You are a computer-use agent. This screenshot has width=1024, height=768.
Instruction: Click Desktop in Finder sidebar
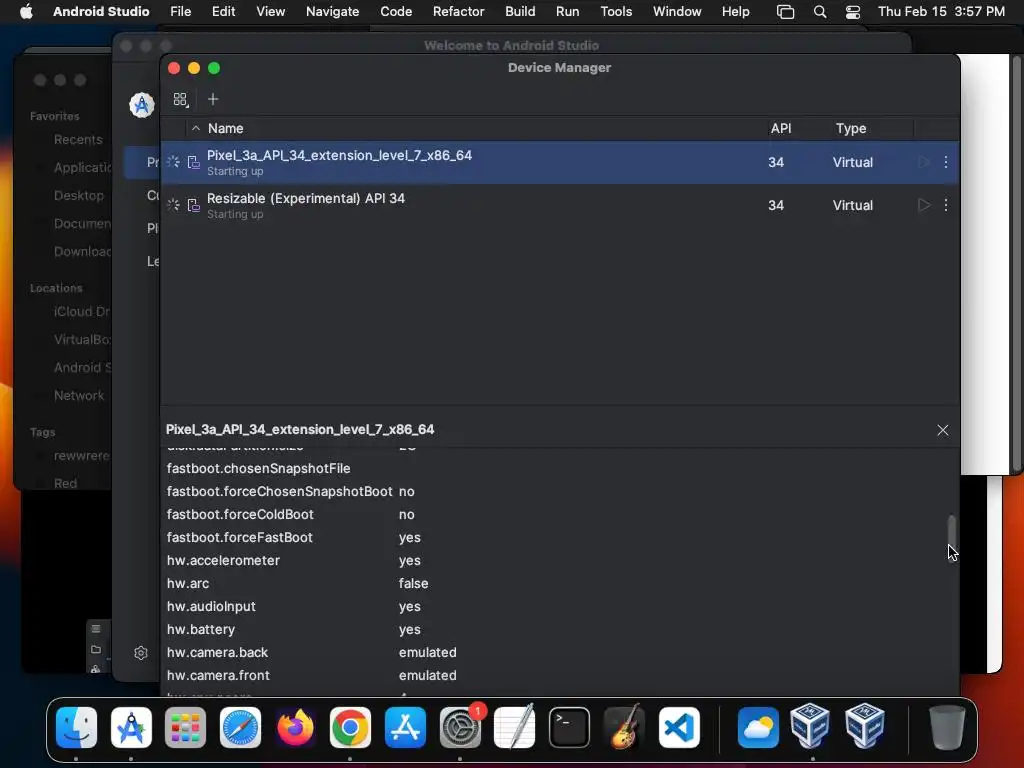78,195
